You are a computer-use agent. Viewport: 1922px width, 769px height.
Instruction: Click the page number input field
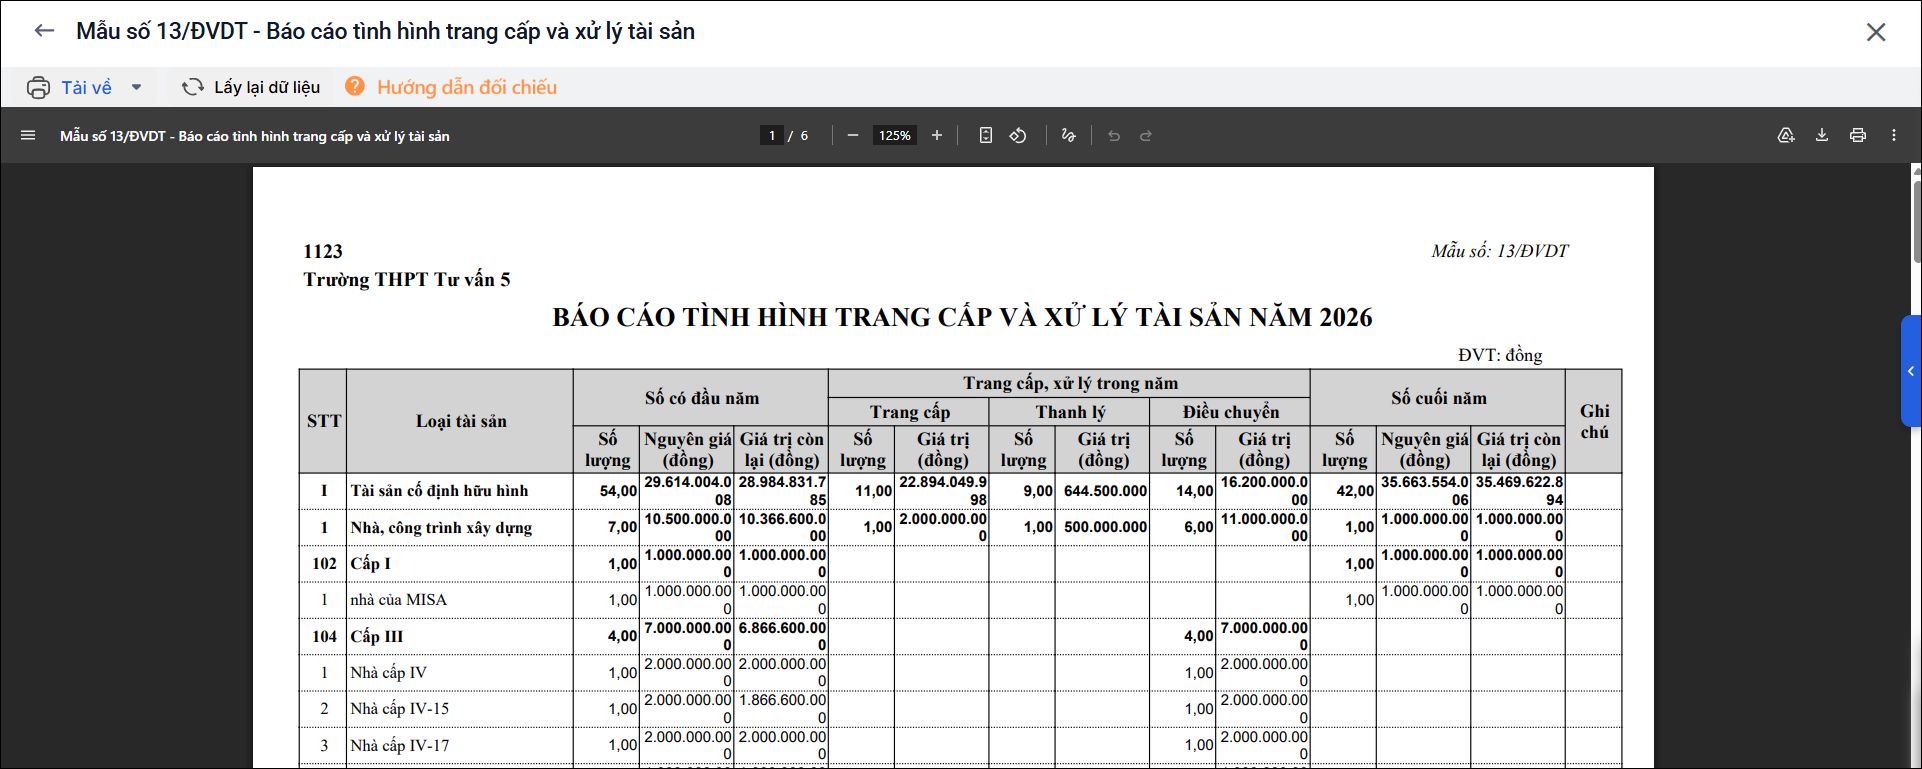772,135
